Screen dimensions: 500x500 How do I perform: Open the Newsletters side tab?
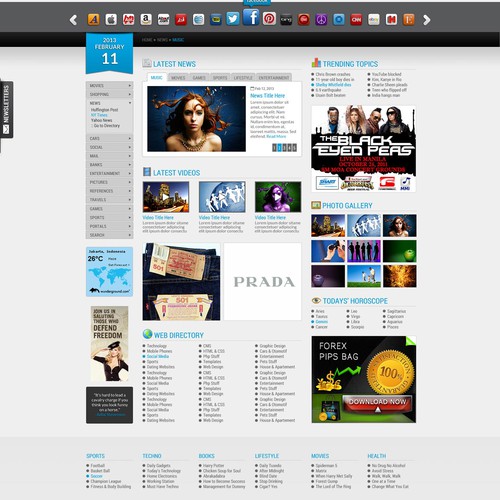7,110
